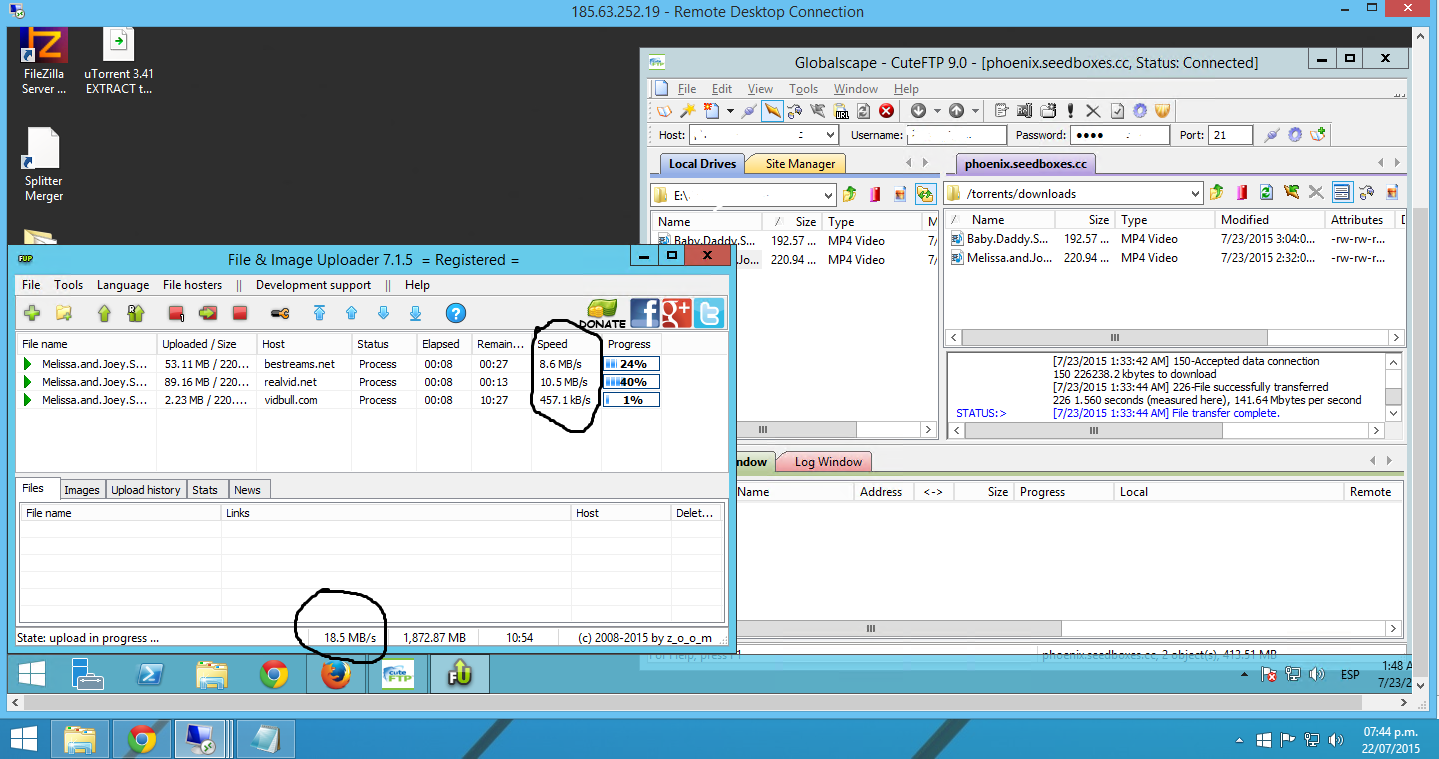
Task: Click the red stop transfer icon in CuteFTP
Action: [885, 111]
